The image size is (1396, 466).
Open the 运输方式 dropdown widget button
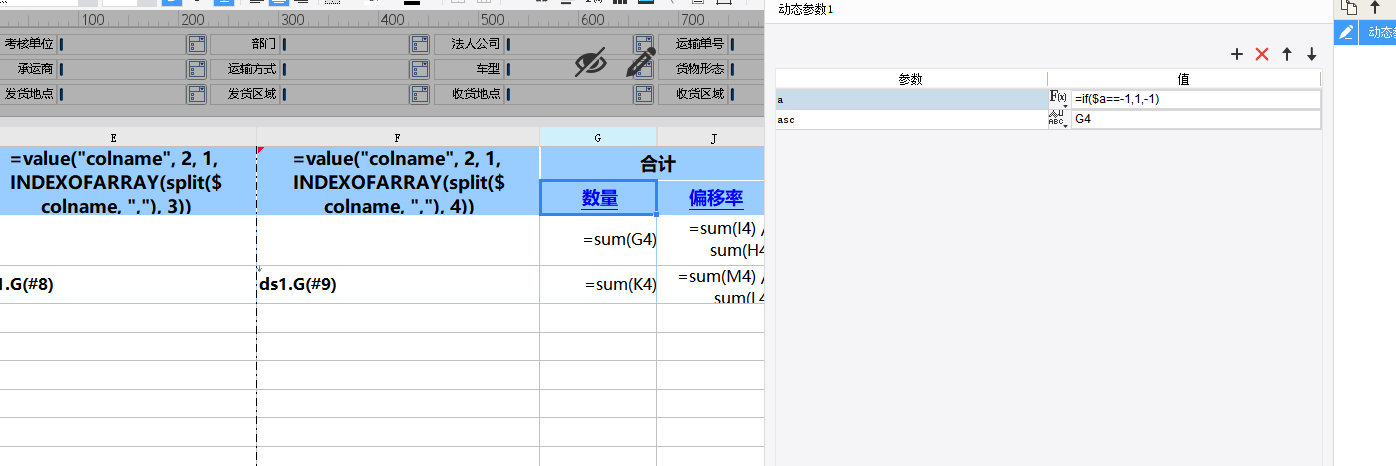coord(419,69)
